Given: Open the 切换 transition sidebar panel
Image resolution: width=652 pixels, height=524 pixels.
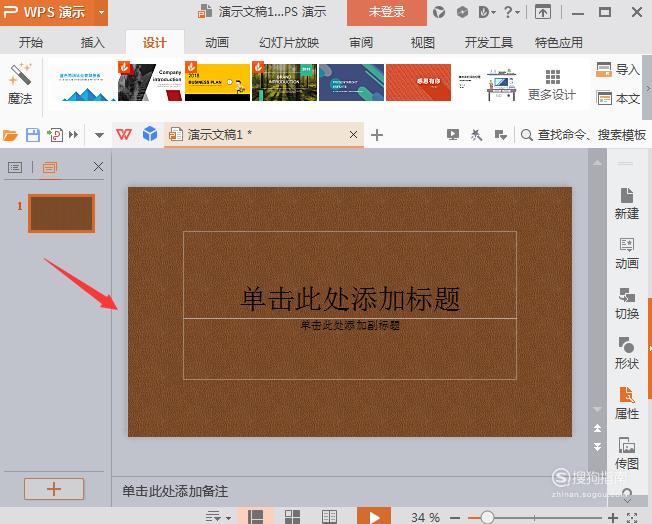Looking at the screenshot, I should (627, 304).
